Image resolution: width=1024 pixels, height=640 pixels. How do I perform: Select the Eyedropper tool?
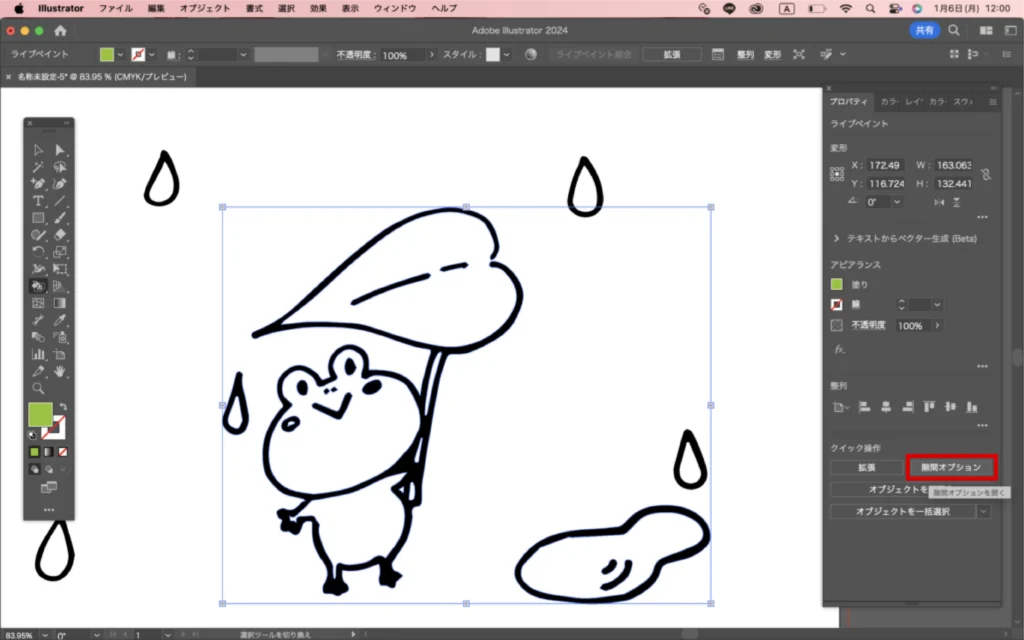[x=60, y=320]
